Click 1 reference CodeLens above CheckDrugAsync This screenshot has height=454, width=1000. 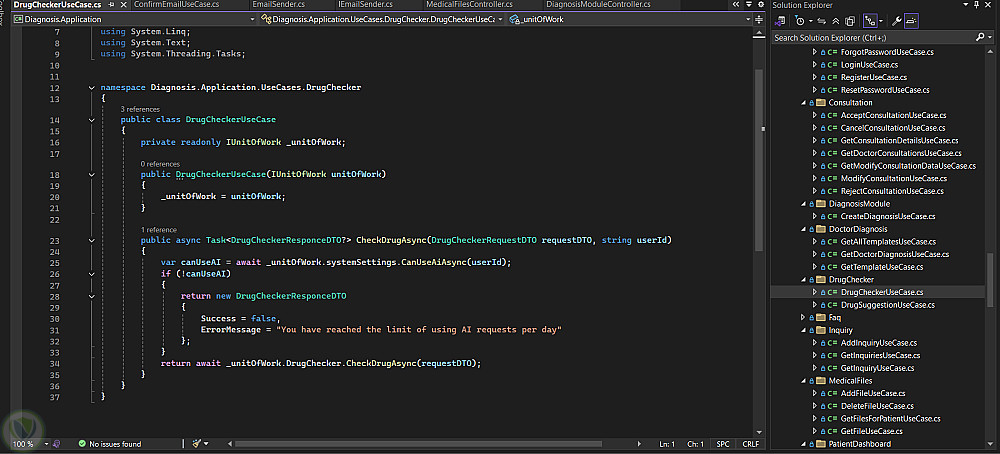[159, 230]
